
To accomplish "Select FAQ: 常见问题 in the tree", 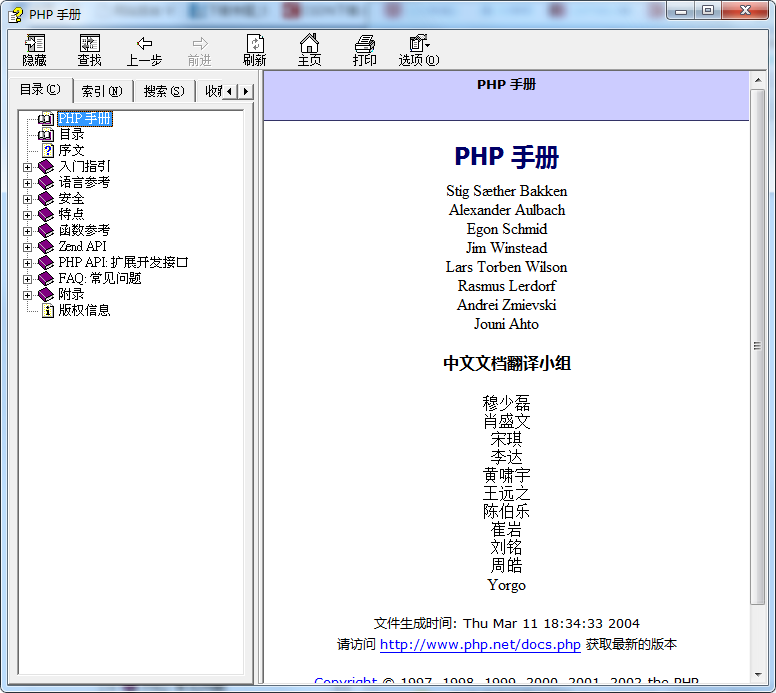I will (100, 278).
